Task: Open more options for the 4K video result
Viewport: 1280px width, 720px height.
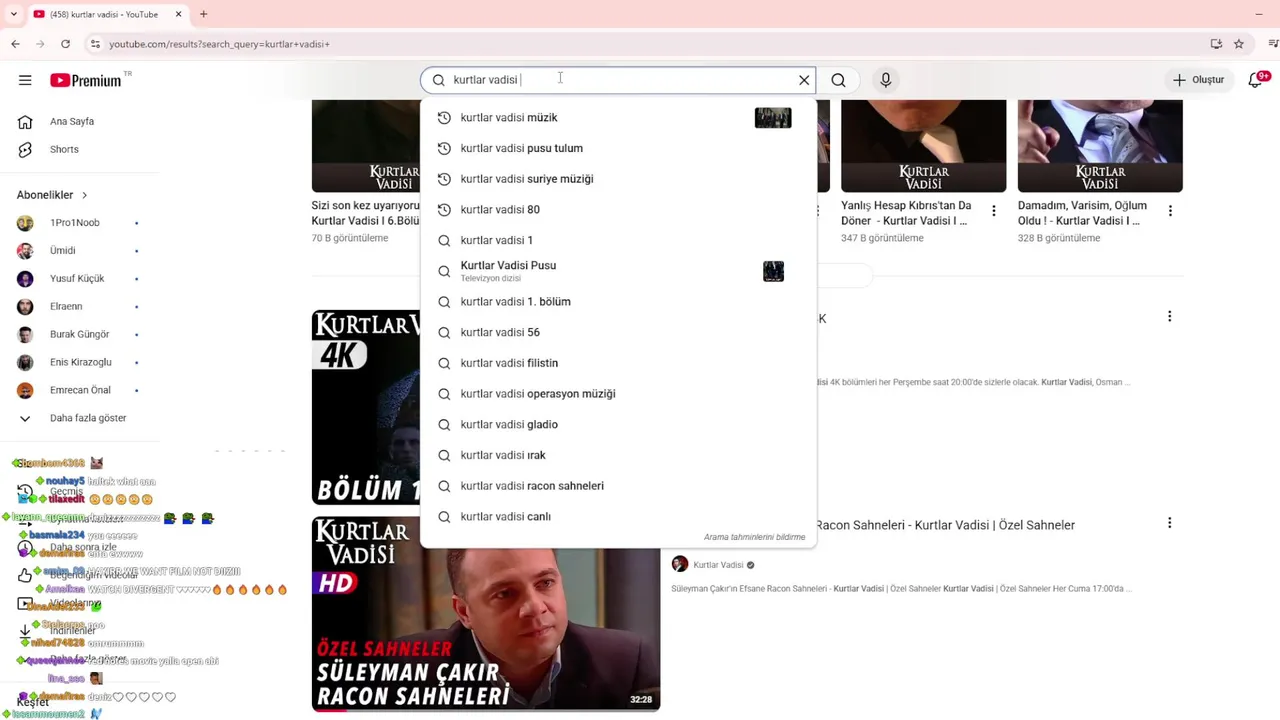Action: point(1169,317)
